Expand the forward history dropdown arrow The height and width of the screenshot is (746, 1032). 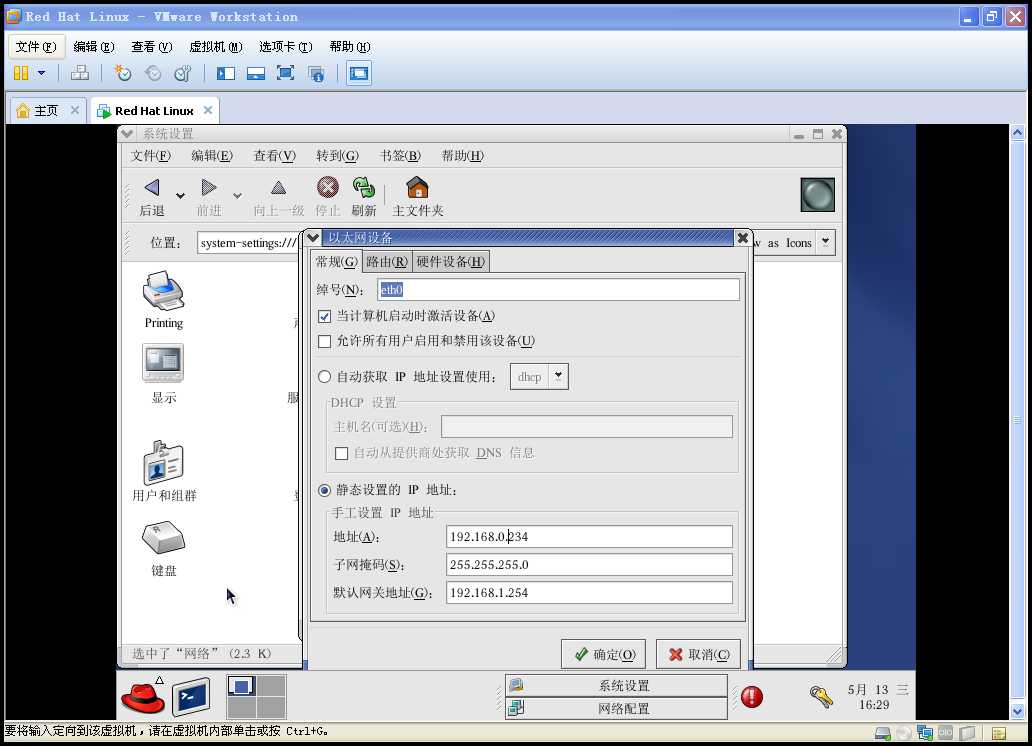click(x=238, y=195)
